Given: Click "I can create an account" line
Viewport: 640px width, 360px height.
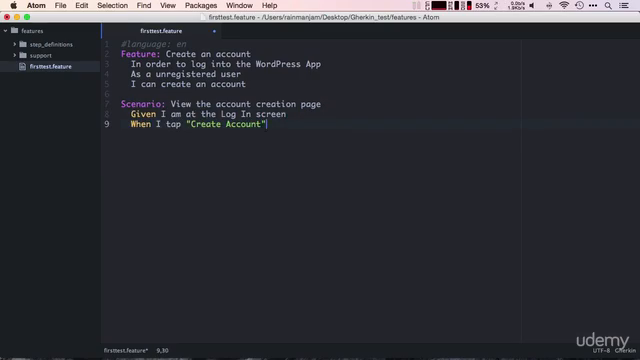Looking at the screenshot, I should [188, 84].
